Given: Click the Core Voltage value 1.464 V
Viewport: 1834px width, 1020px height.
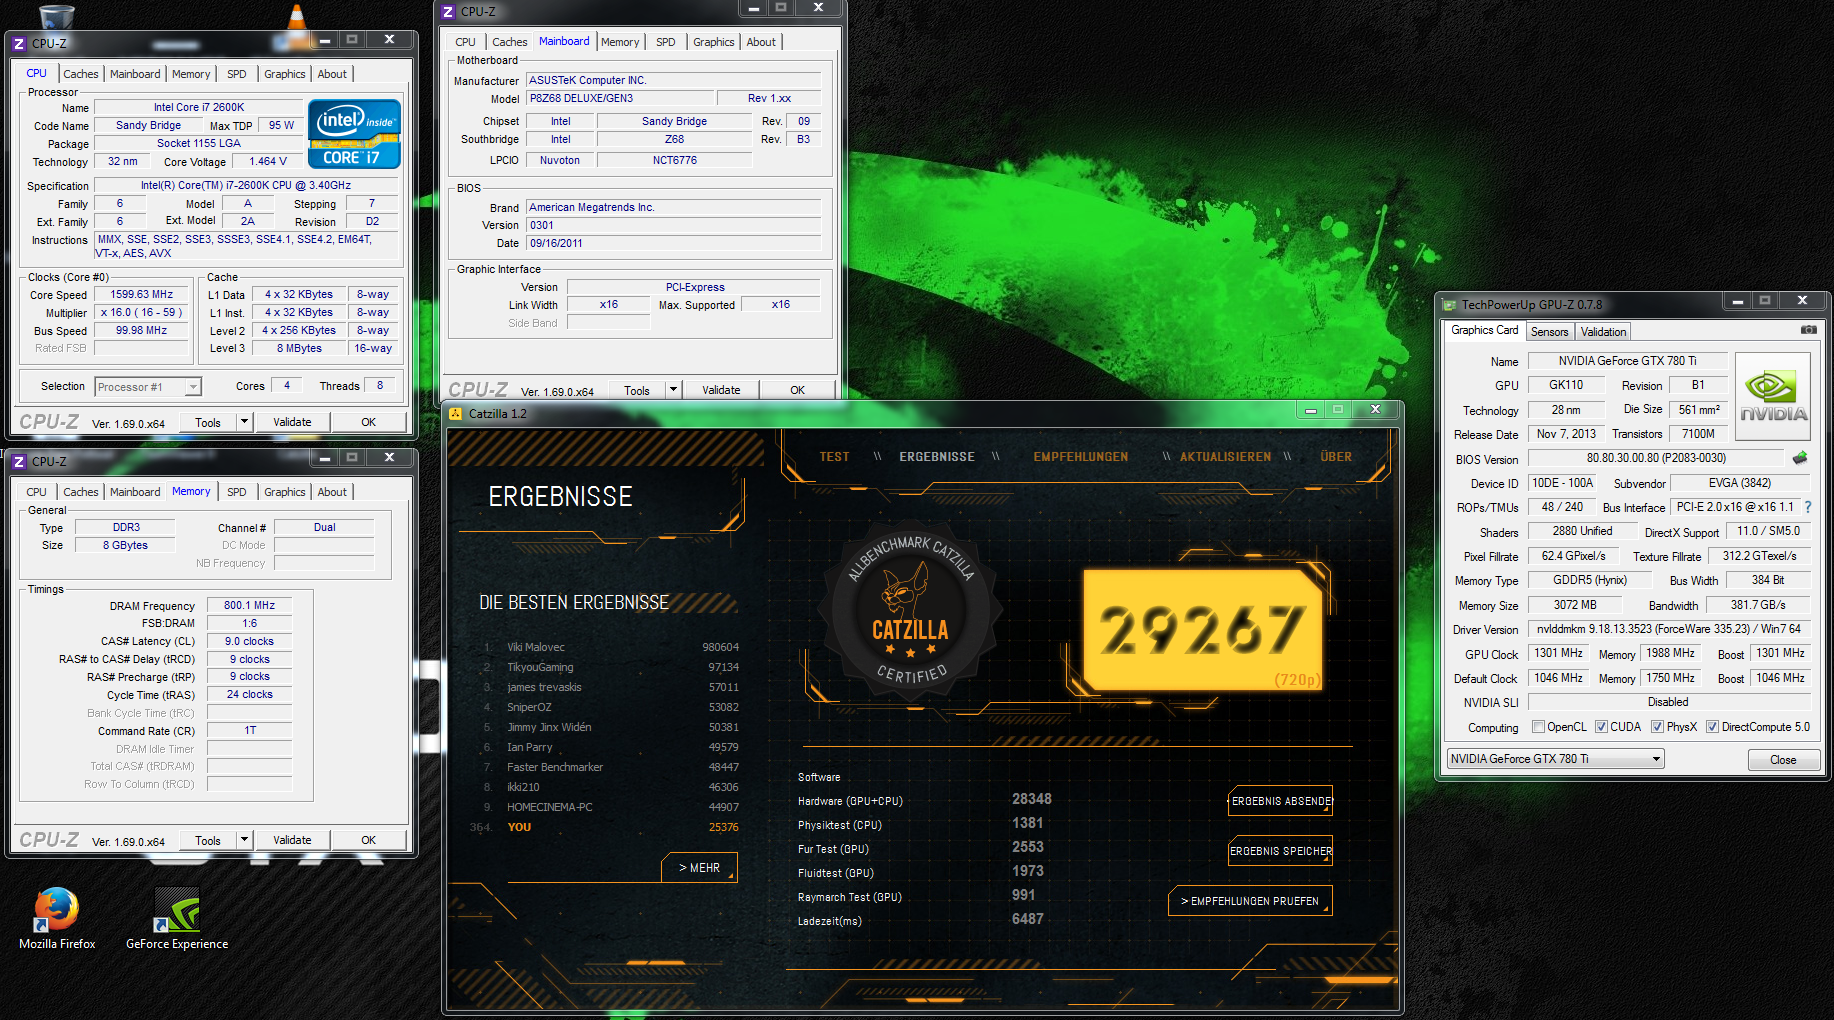Looking at the screenshot, I should [268, 161].
